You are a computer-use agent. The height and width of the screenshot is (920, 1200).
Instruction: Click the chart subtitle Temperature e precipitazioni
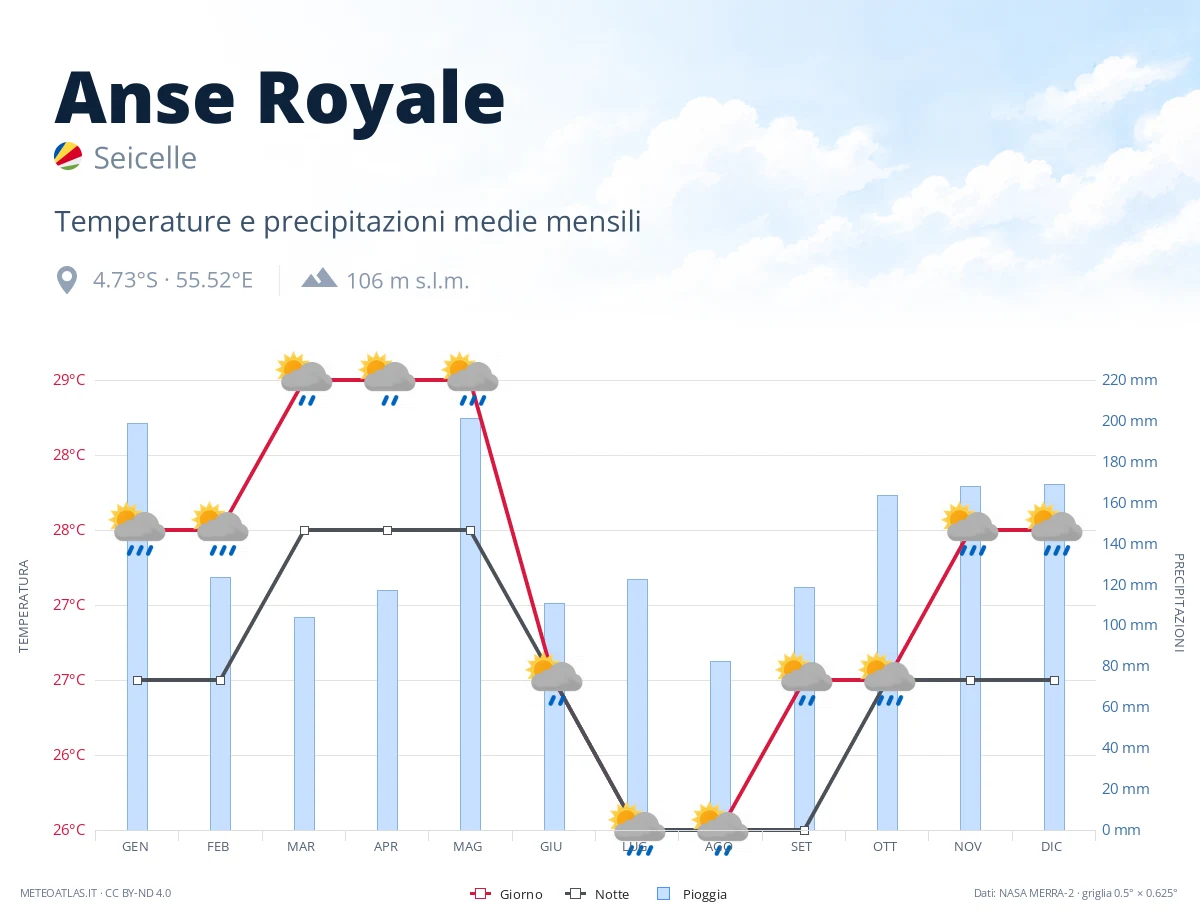tap(347, 222)
